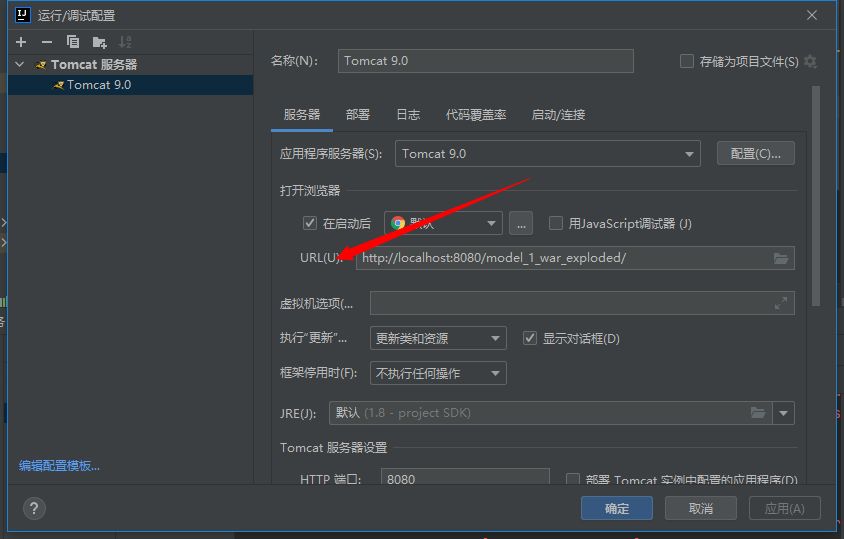Click the 名称 input field
844x539 pixels.
coord(486,61)
